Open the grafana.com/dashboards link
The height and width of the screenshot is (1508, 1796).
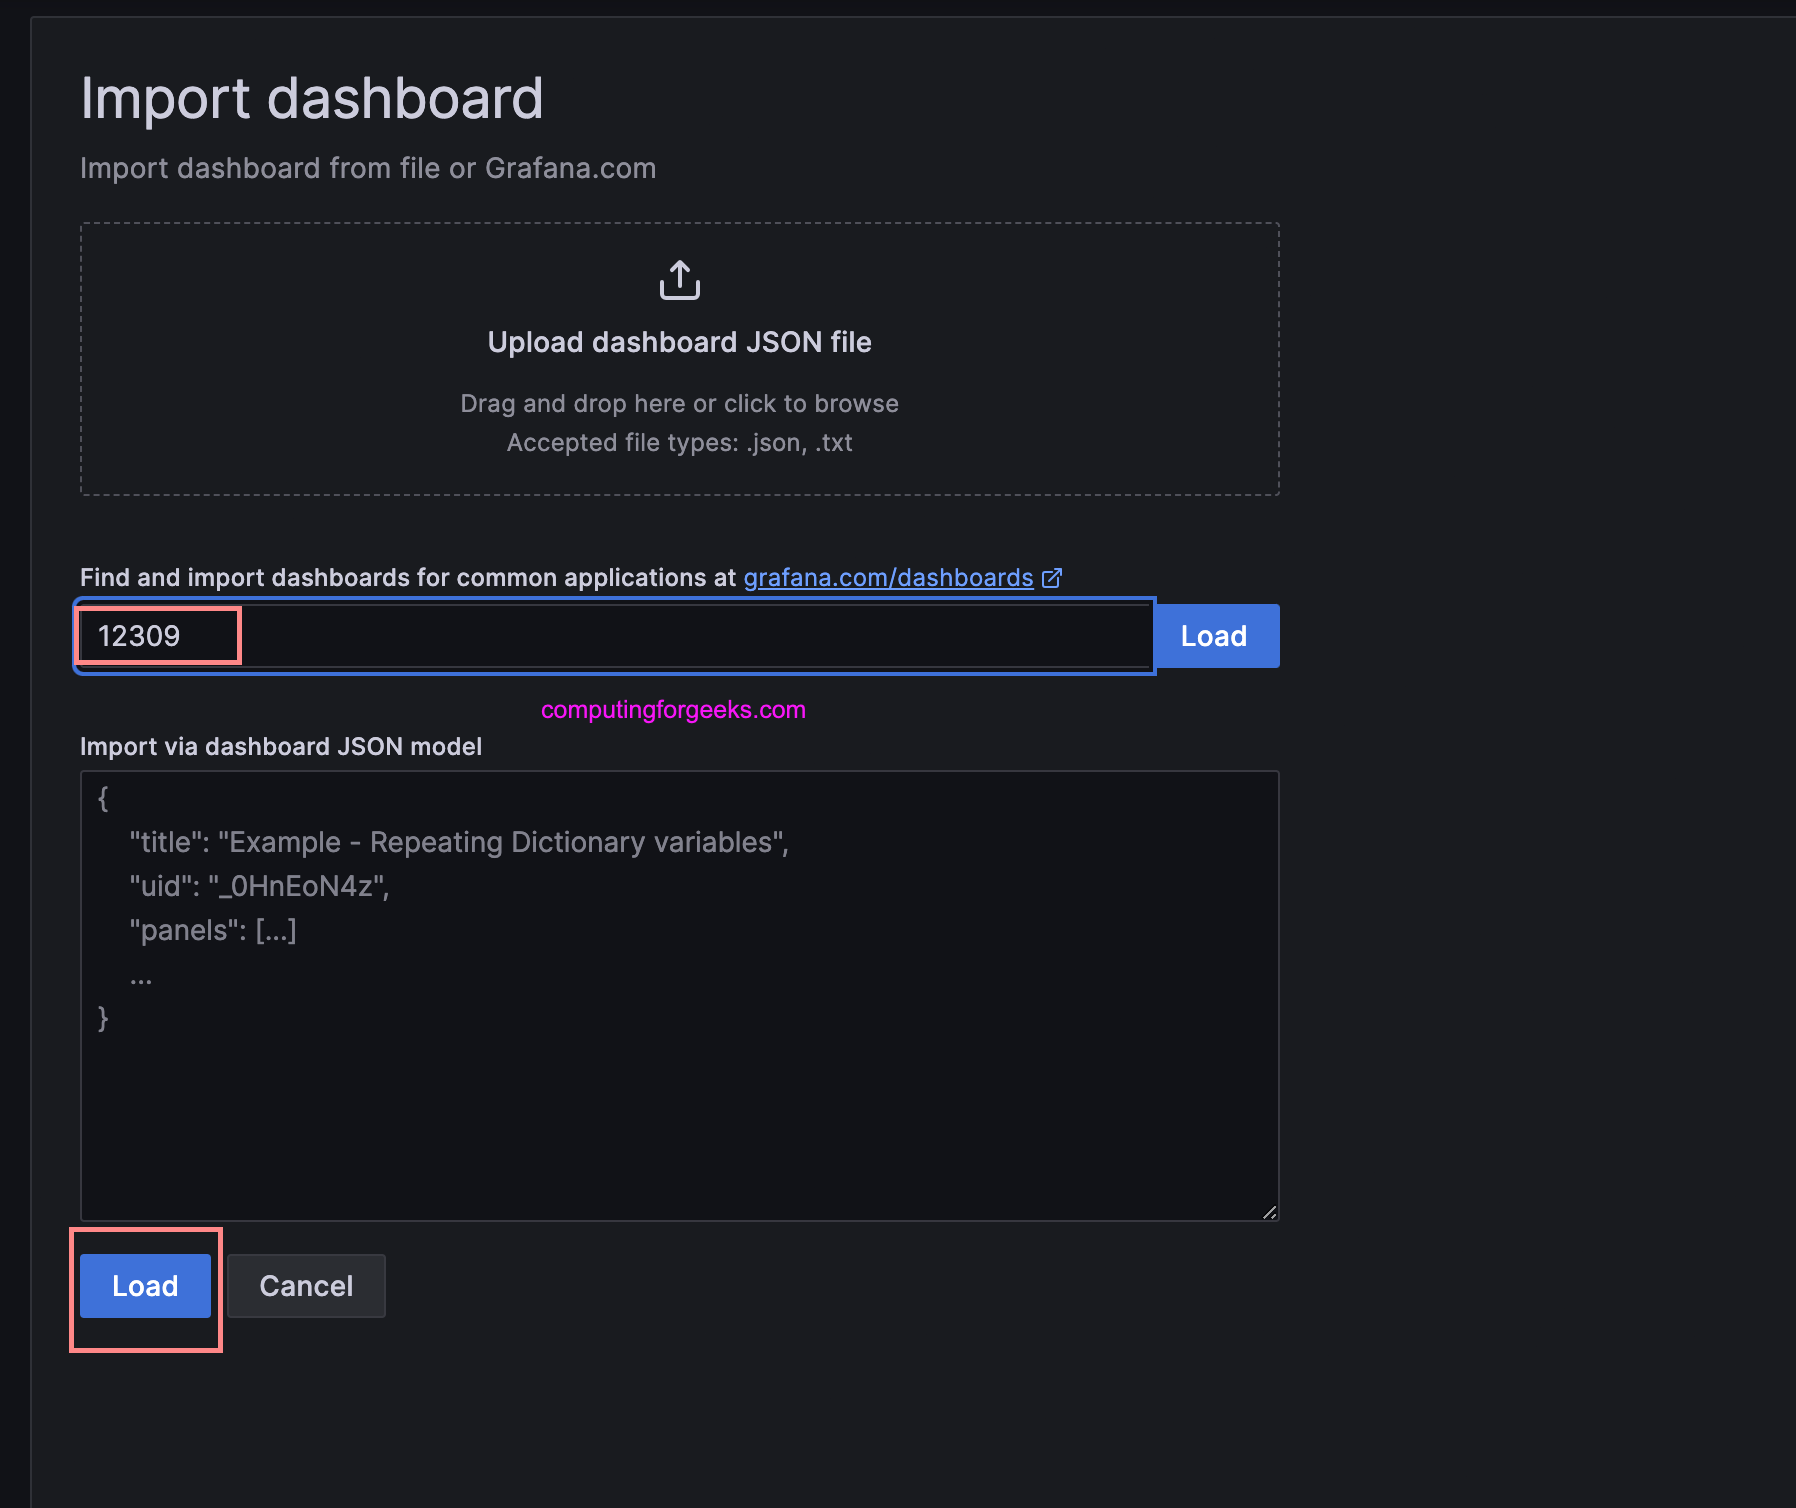tap(887, 578)
